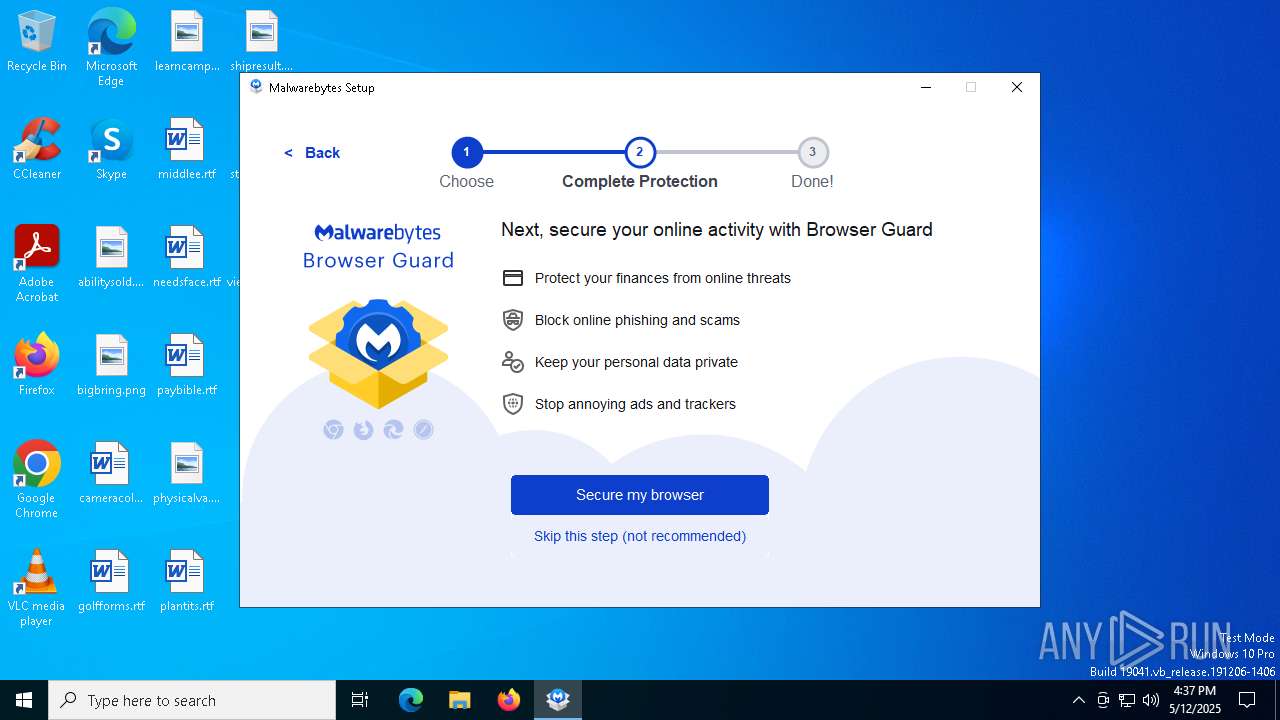1280x720 pixels.
Task: Click the Secure my browser button
Action: tap(640, 495)
